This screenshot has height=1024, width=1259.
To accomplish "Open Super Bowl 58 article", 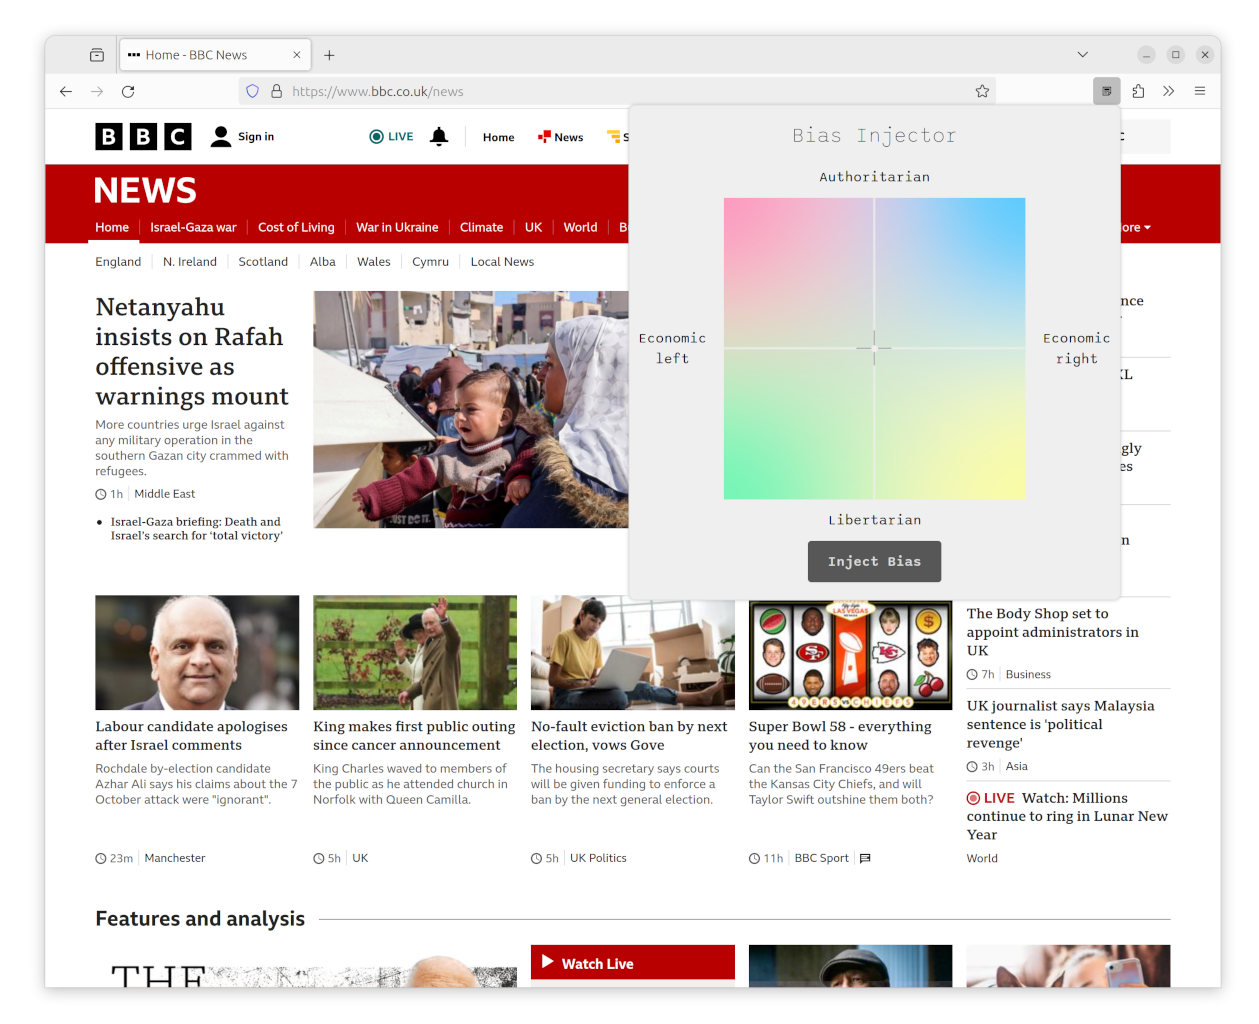I will (840, 736).
